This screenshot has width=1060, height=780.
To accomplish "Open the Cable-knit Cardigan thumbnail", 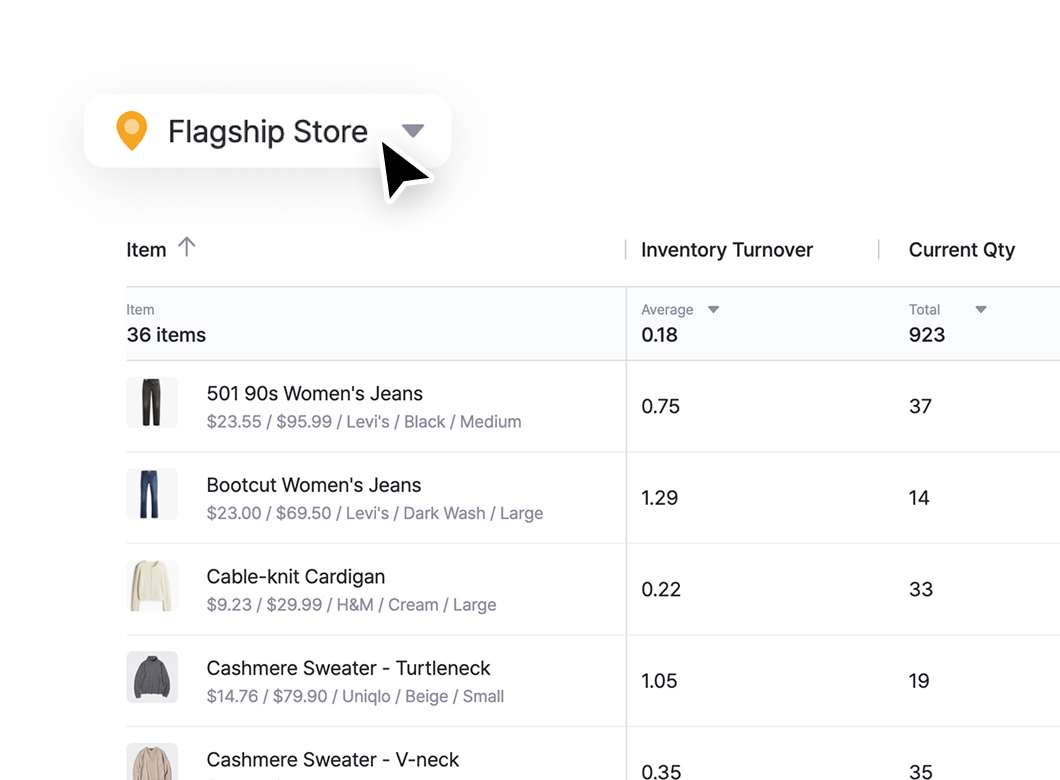I will point(152,585).
